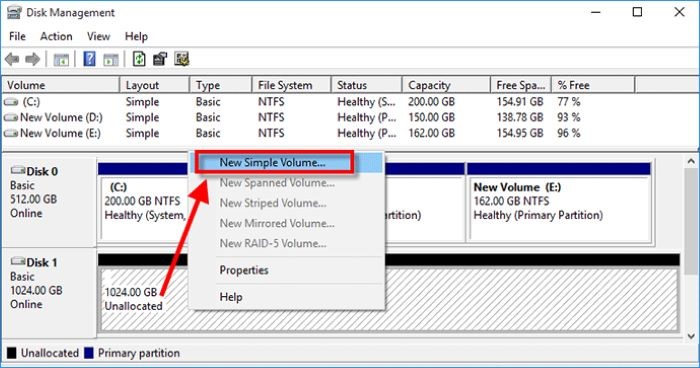Select Properties in the context menu
This screenshot has height=368, width=700.
click(x=244, y=270)
